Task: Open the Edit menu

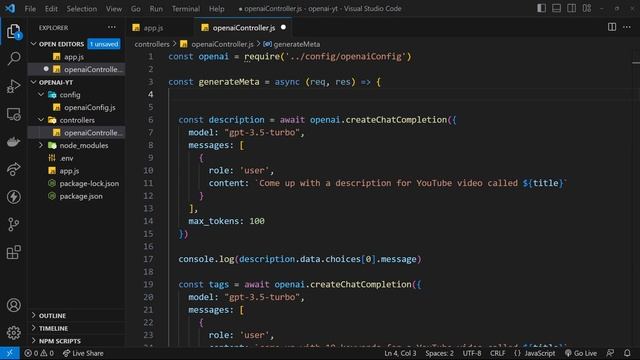Action: pos(51,9)
